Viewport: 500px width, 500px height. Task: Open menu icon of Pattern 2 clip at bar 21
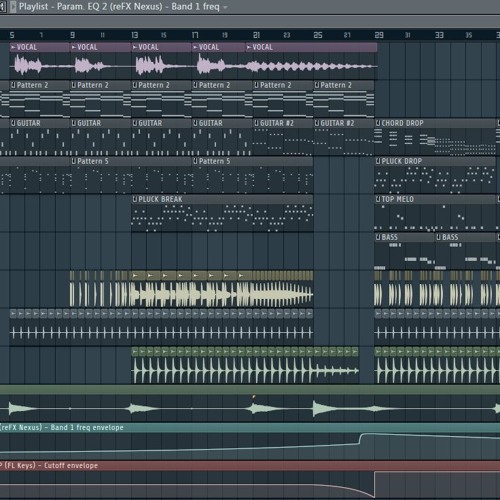pyautogui.click(x=256, y=85)
